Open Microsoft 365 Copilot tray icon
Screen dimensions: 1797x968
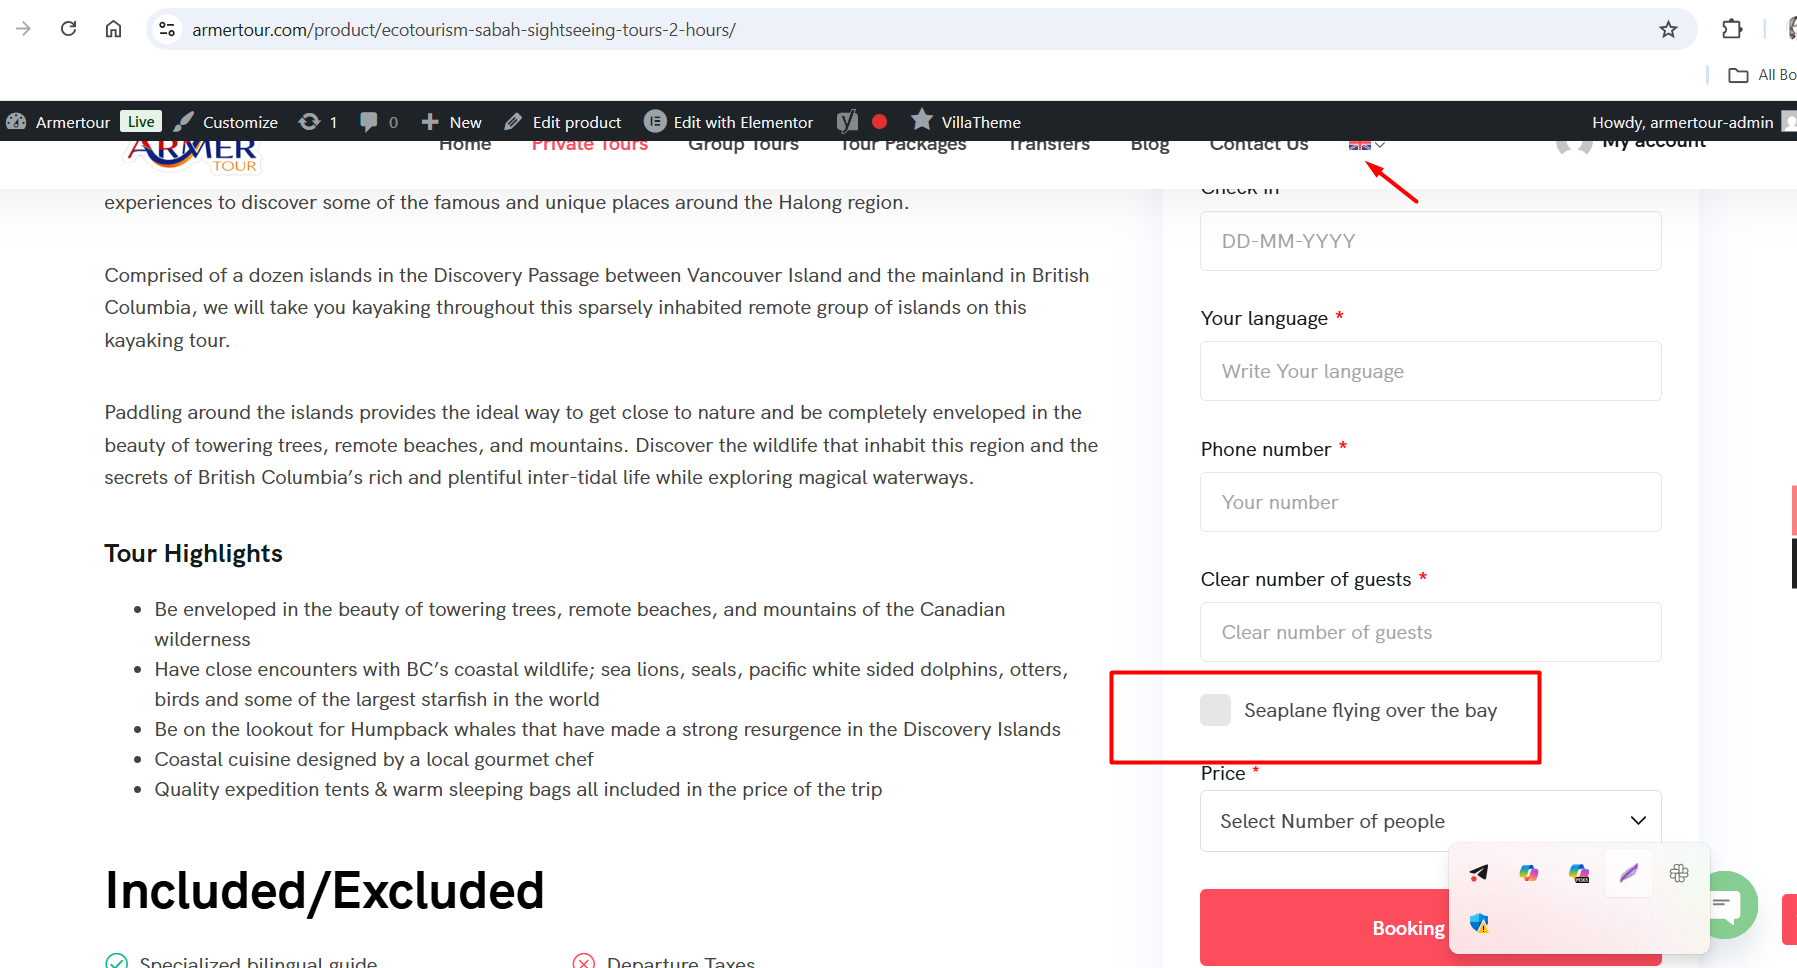pyautogui.click(x=1579, y=873)
